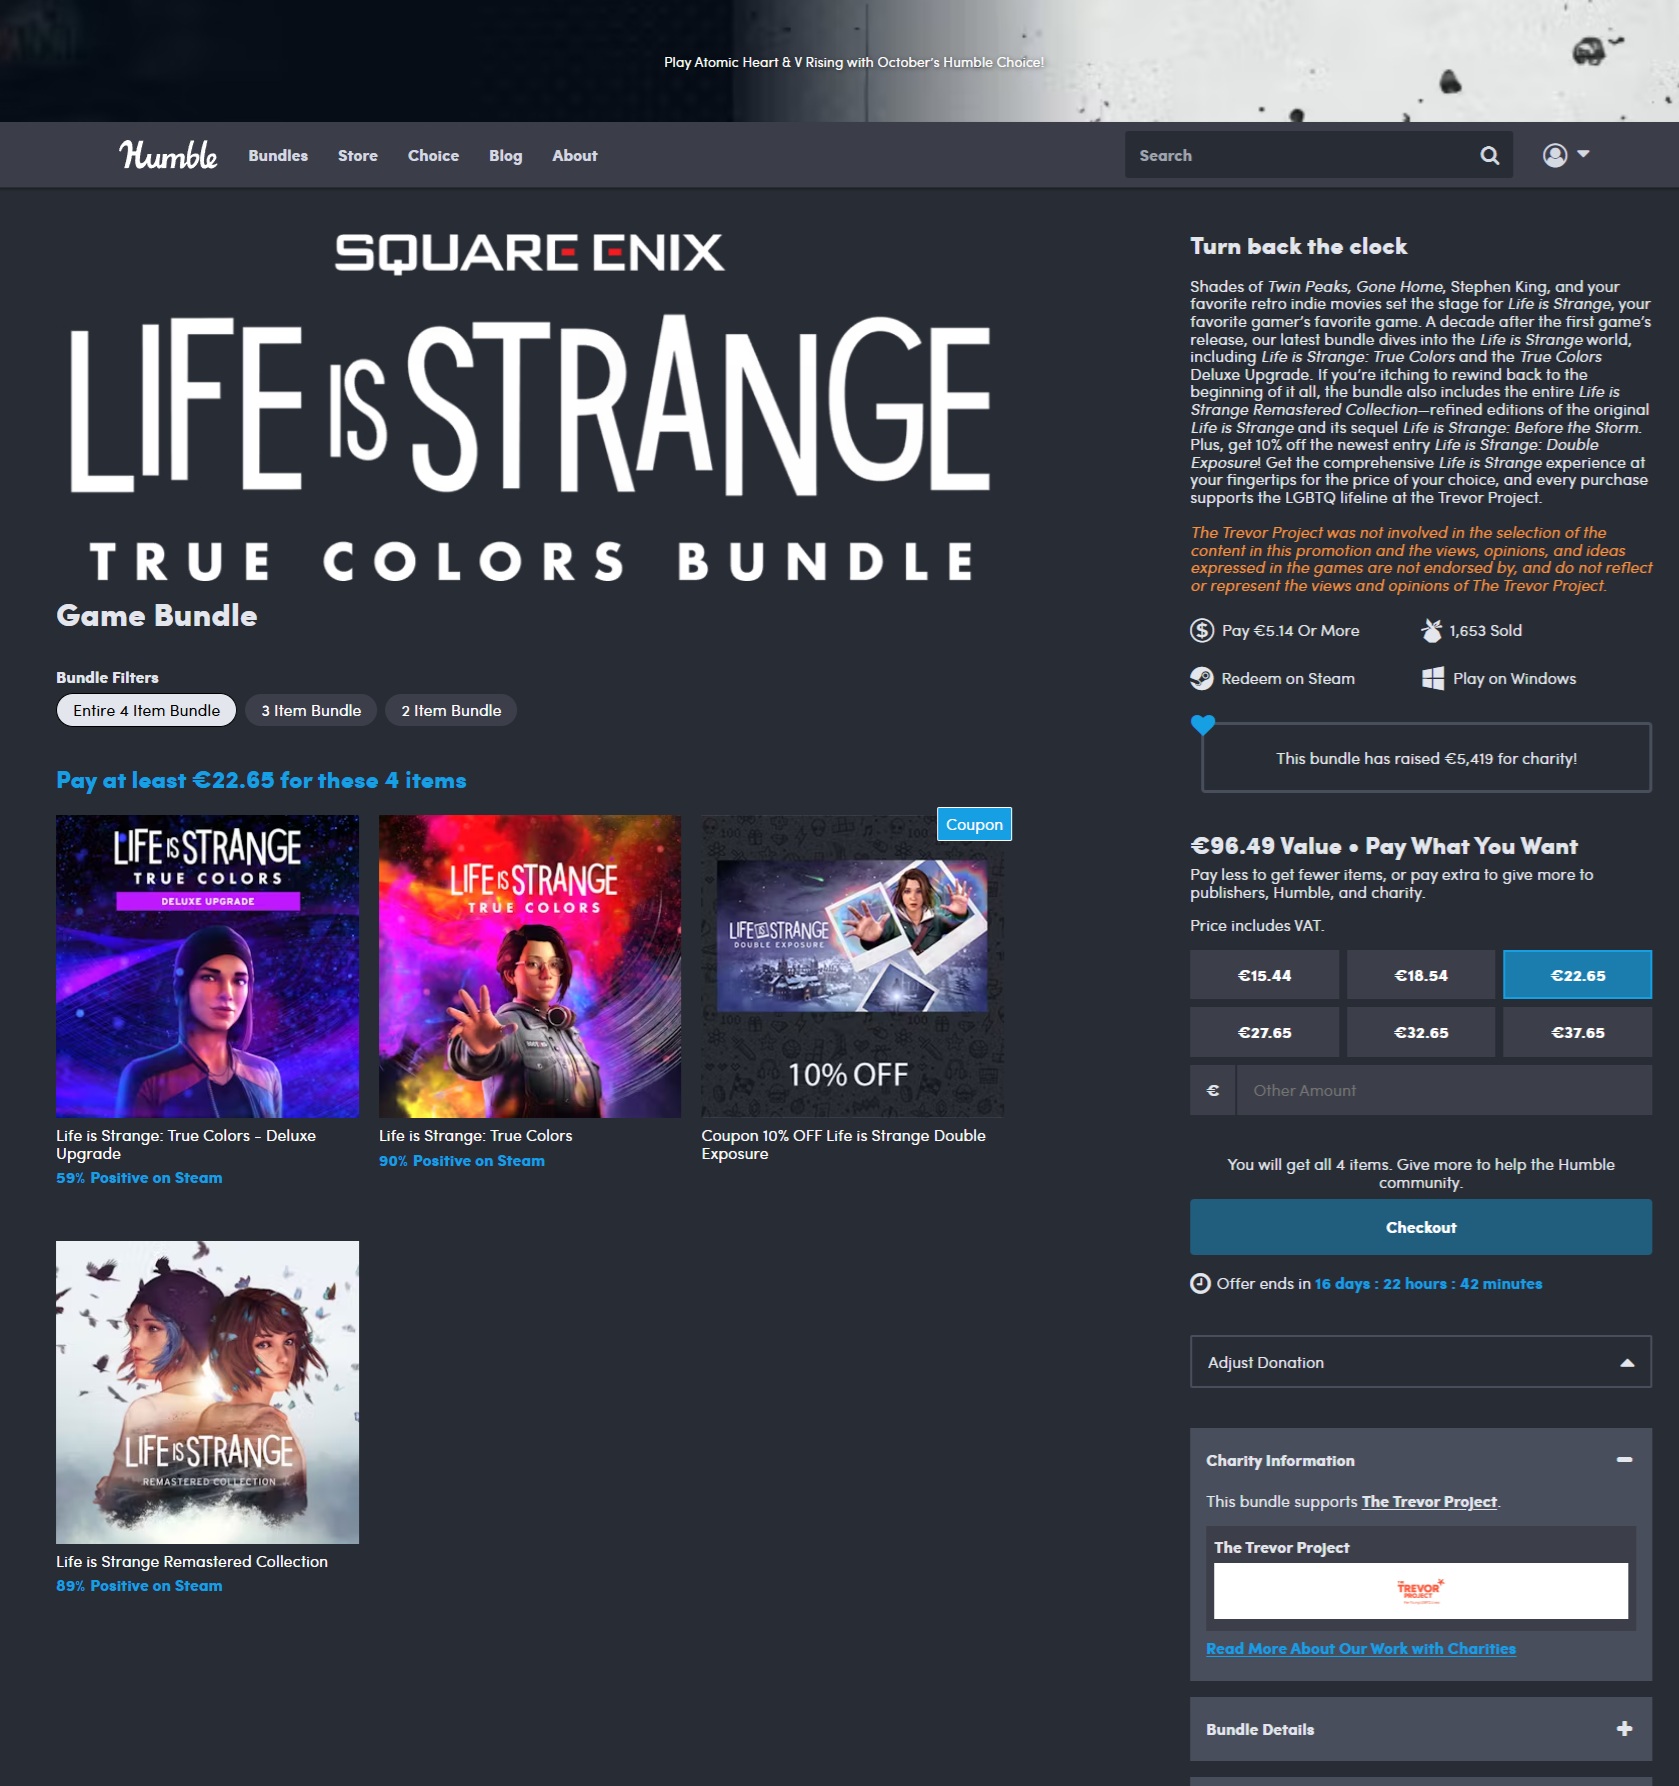The height and width of the screenshot is (1786, 1679).
Task: Click the Windows platform icon
Action: 1433,679
